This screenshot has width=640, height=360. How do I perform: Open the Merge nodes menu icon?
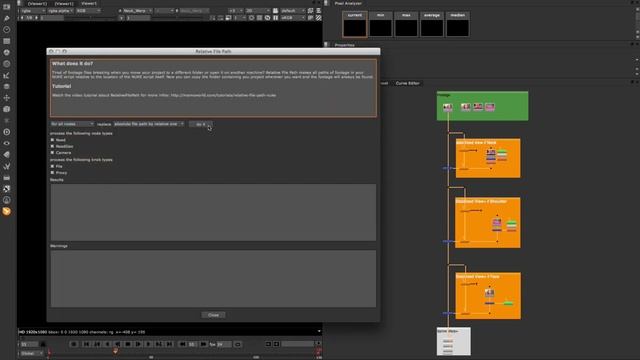7,87
